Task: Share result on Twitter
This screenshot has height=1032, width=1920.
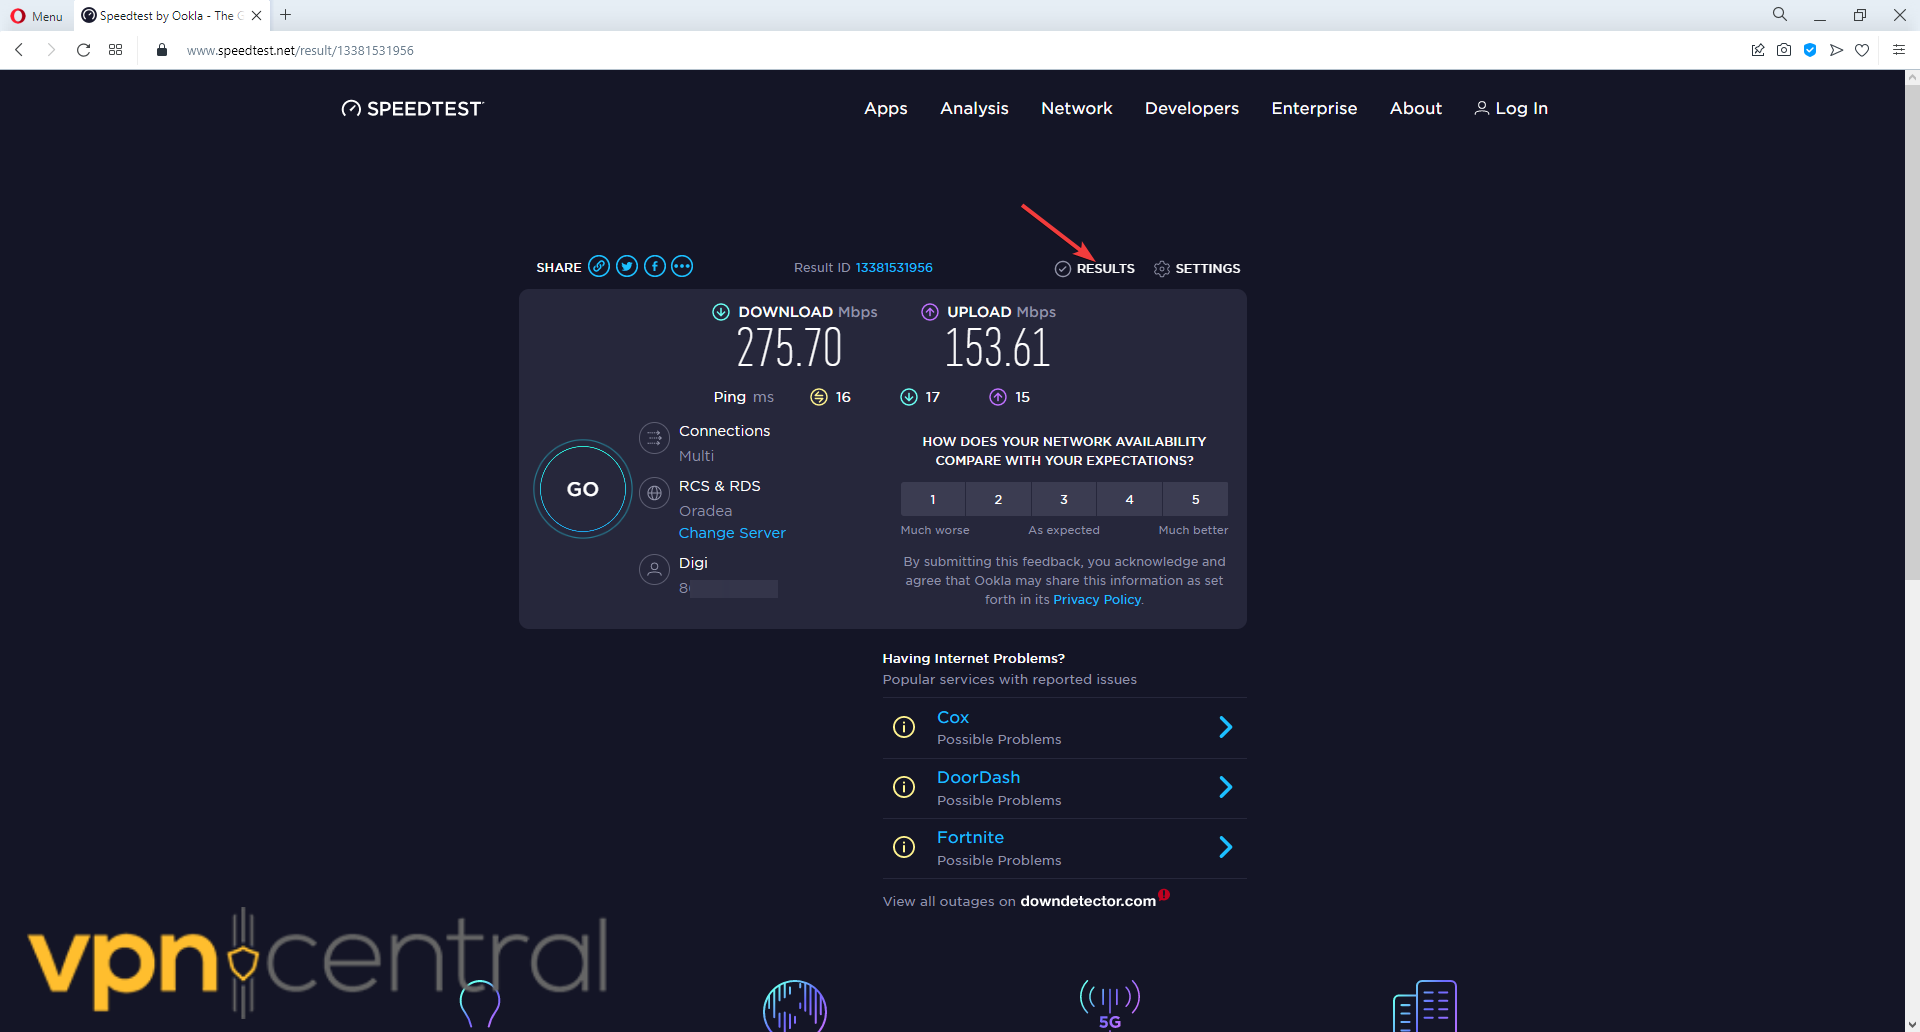Action: coord(627,266)
